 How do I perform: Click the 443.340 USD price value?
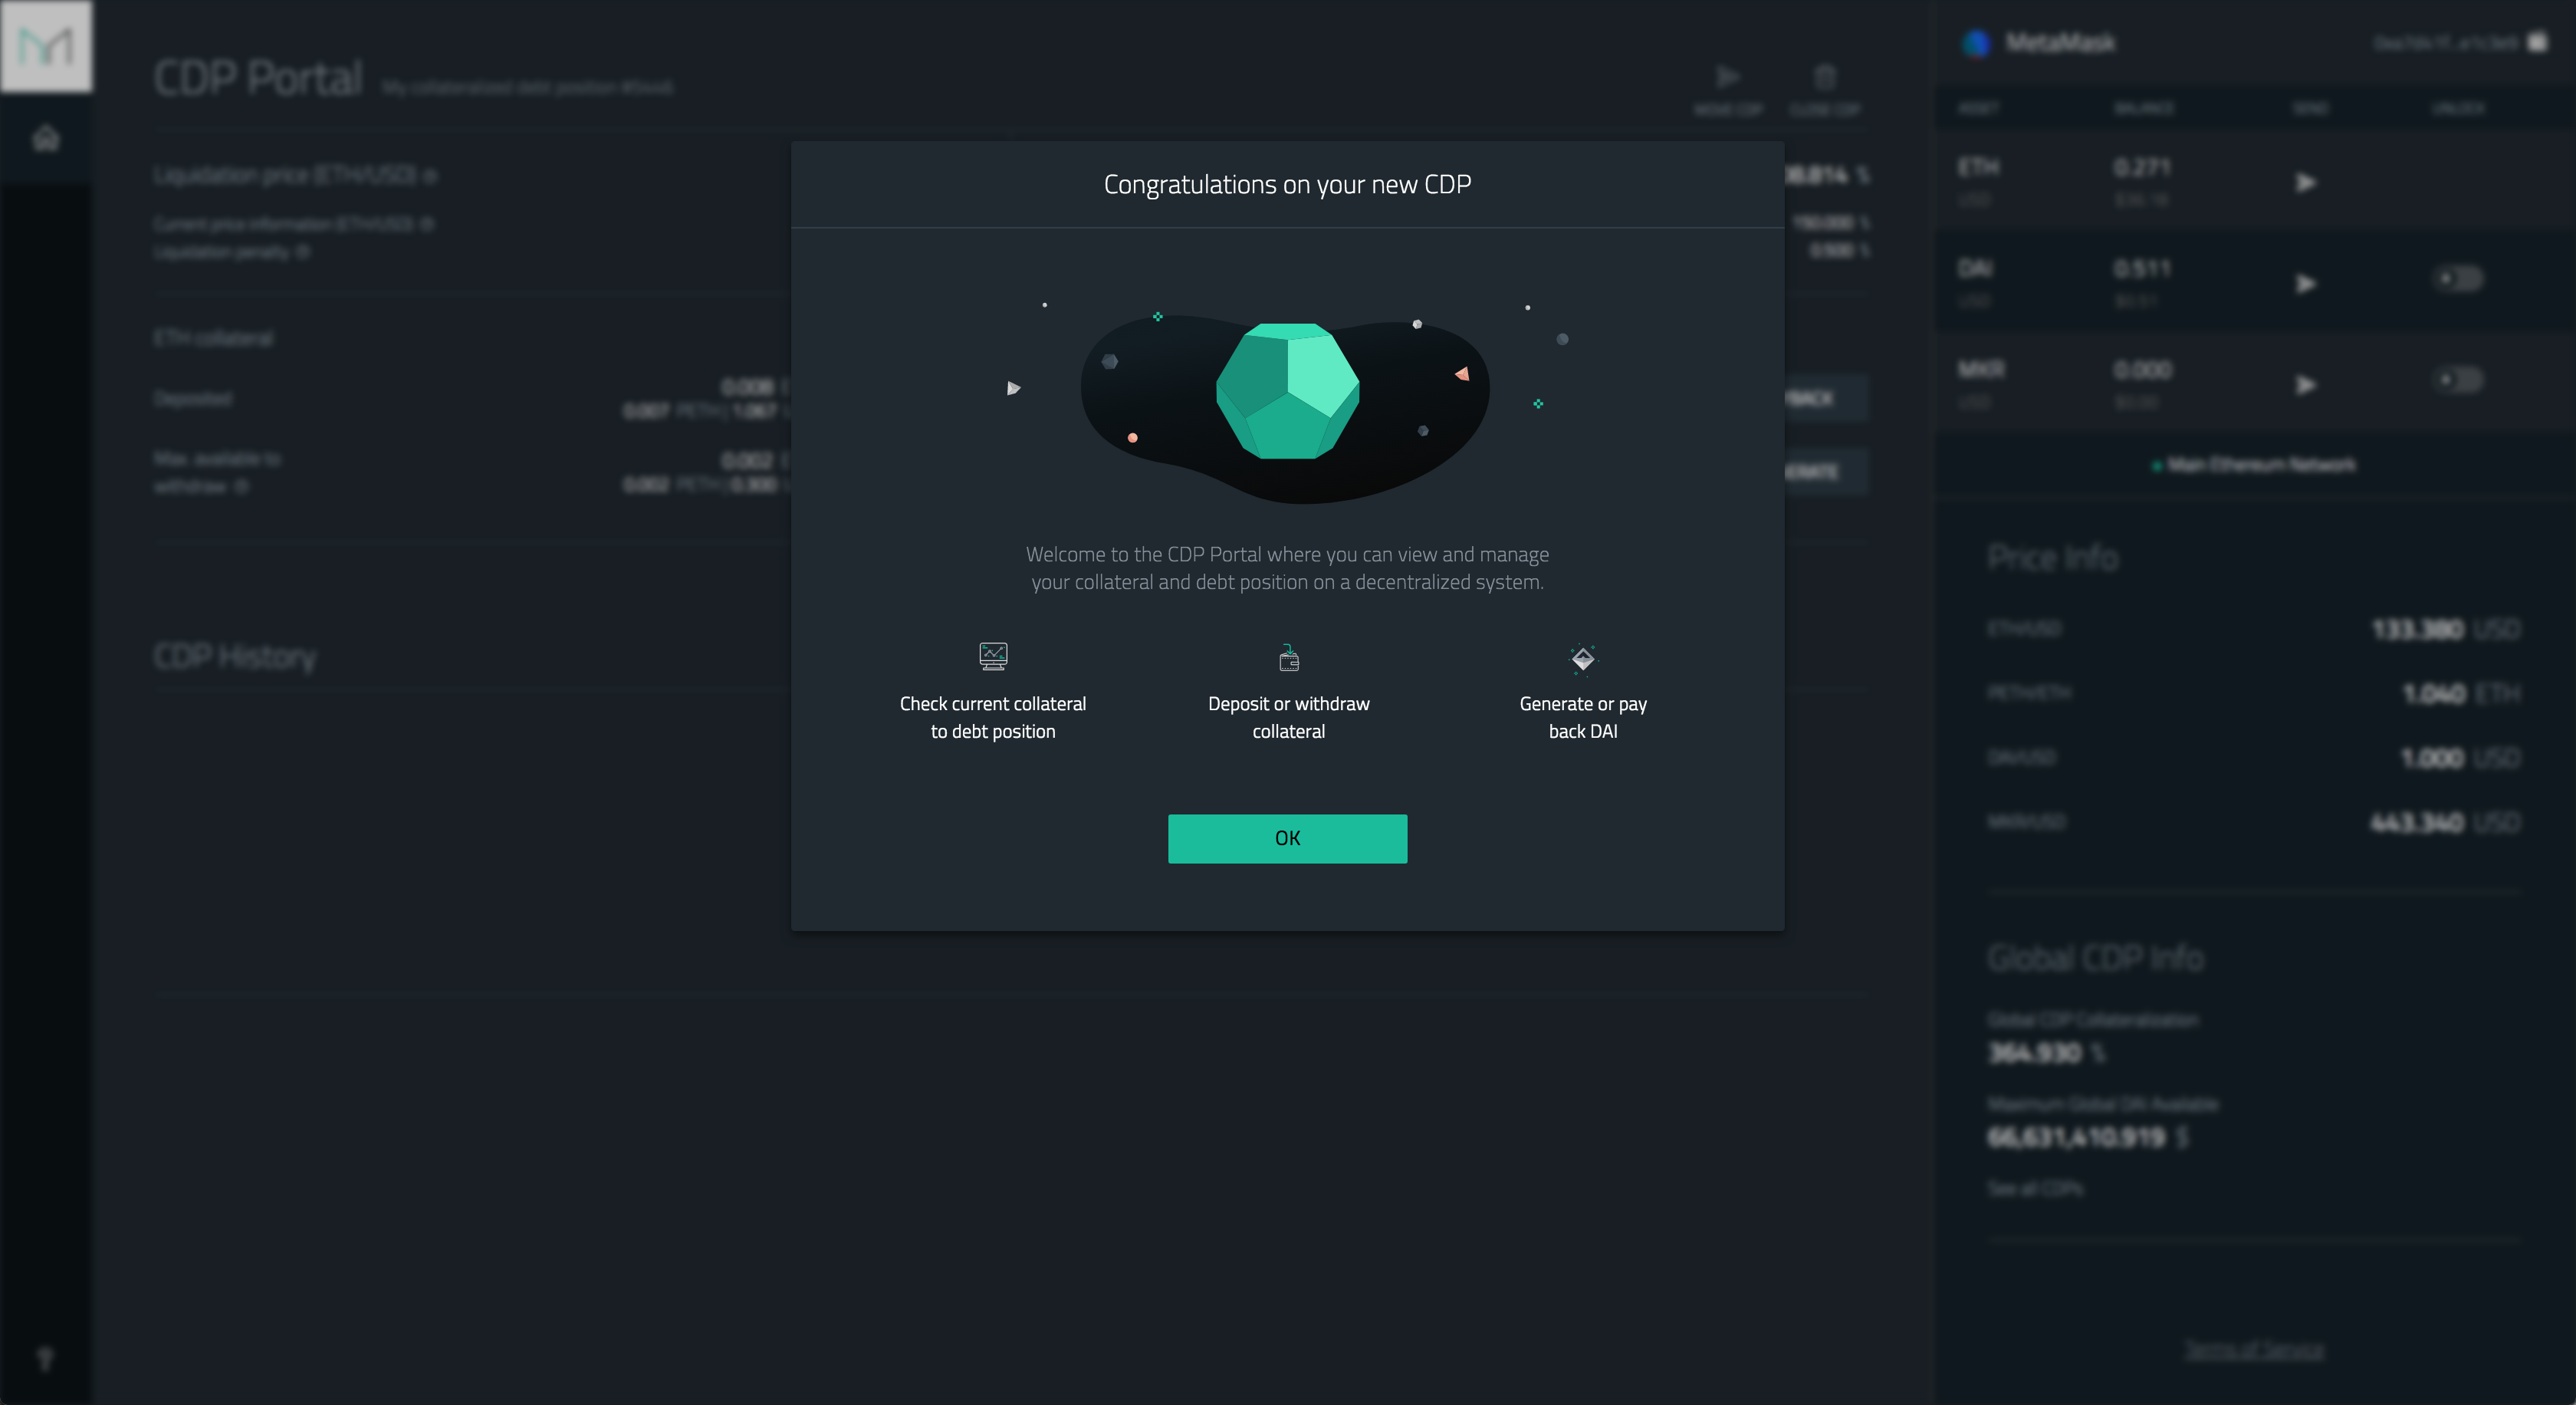2446,822
